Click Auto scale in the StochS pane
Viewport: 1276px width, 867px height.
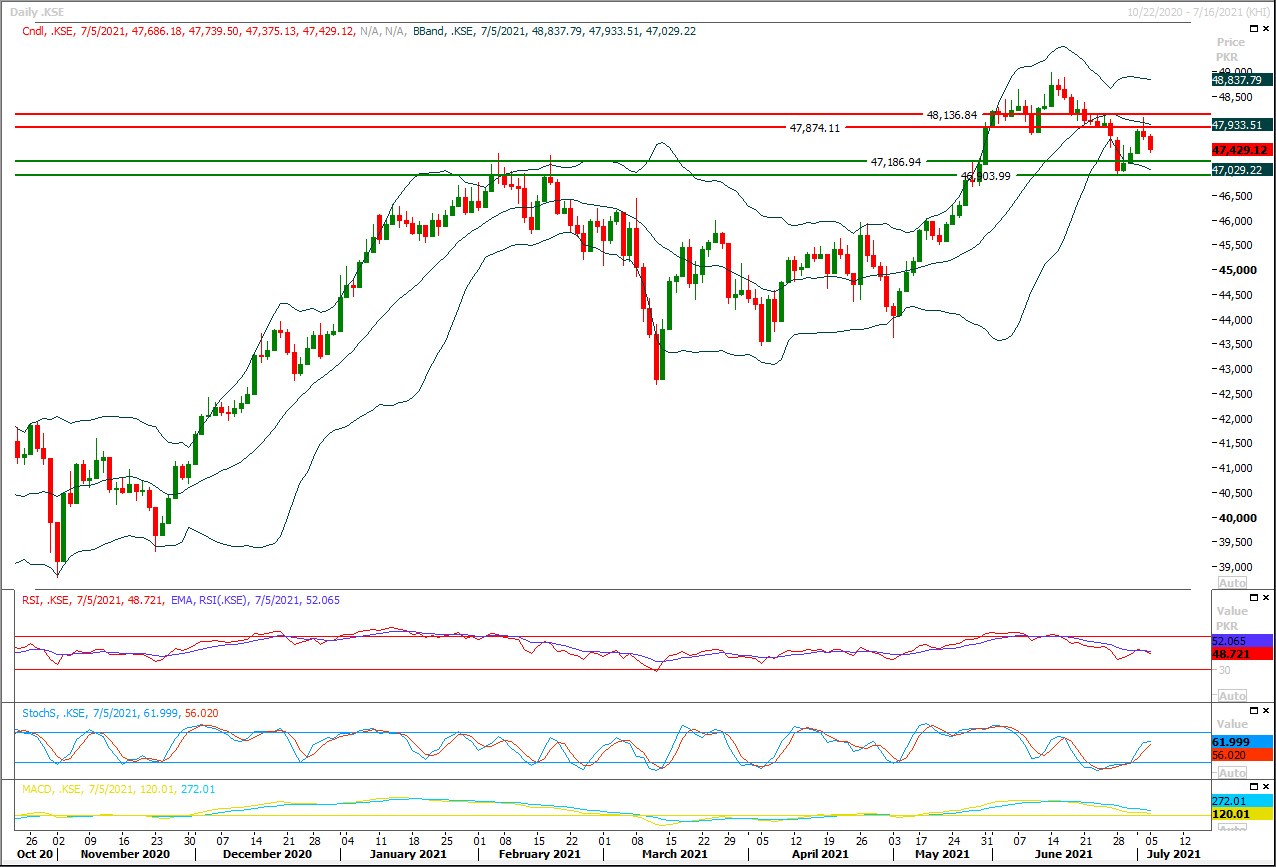click(x=1233, y=773)
